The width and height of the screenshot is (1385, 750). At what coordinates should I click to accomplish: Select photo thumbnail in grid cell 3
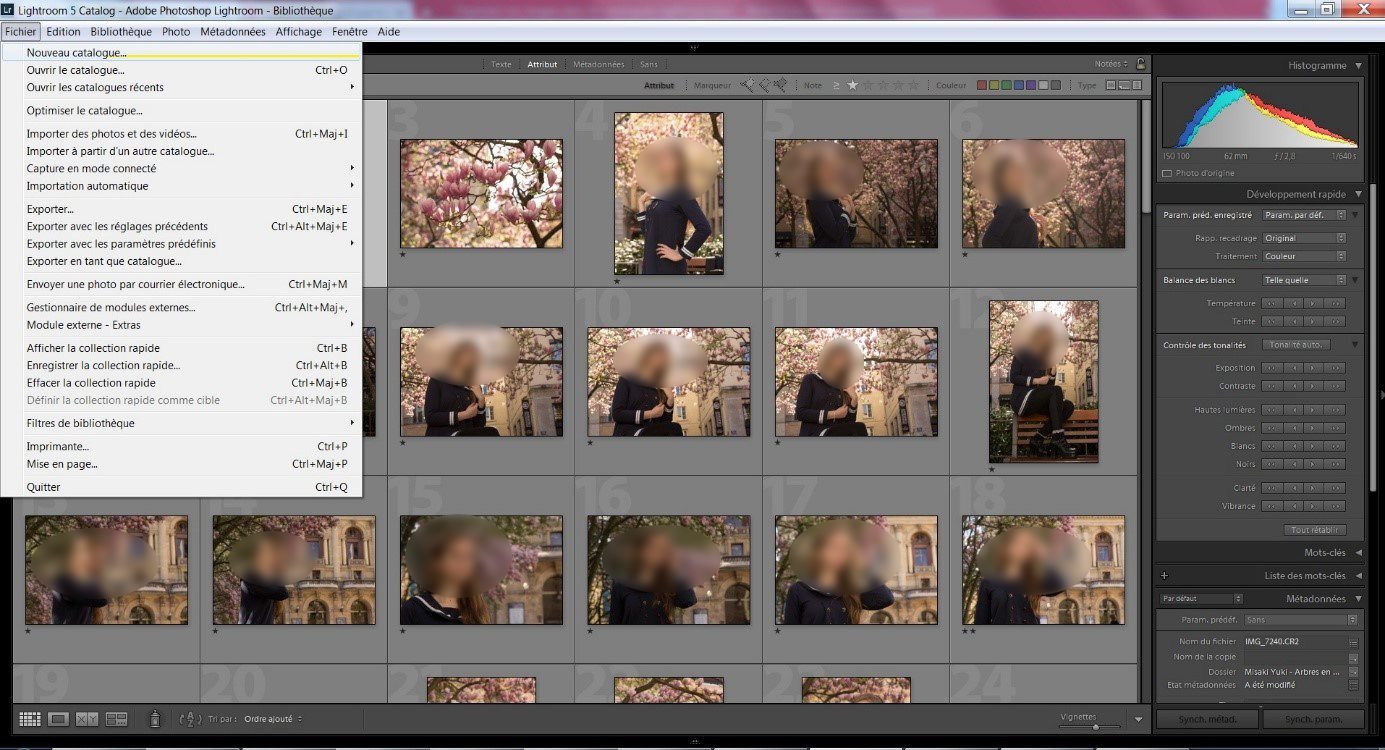click(481, 193)
